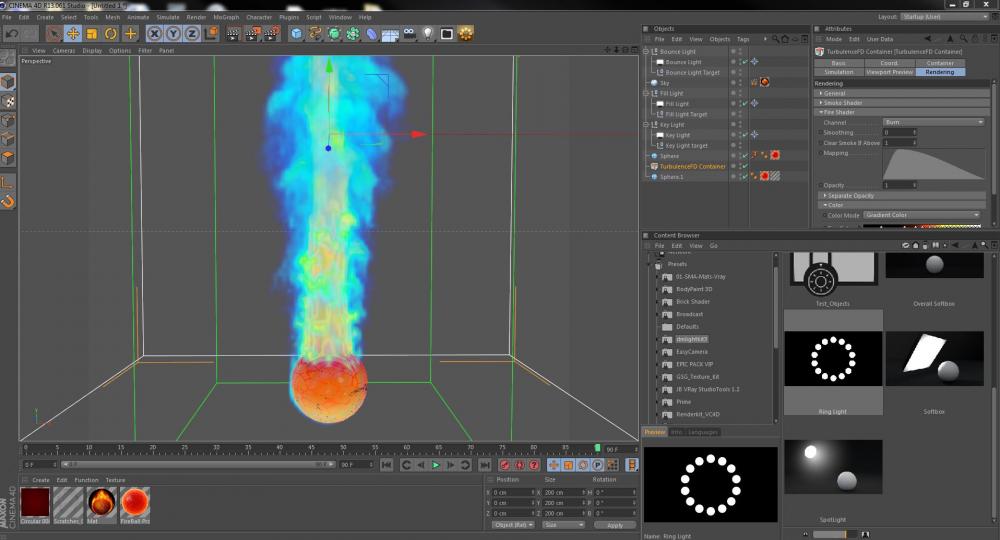Go to start of animation
1000x540 pixels.
tap(386, 465)
